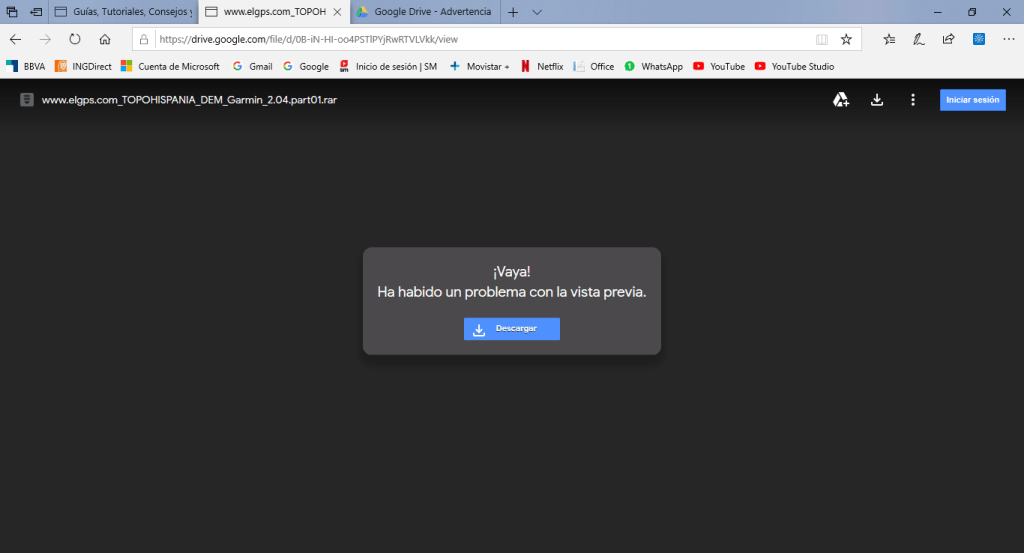Viewport: 1024px width, 553px height.
Task: Click the share page icon
Action: pos(948,39)
